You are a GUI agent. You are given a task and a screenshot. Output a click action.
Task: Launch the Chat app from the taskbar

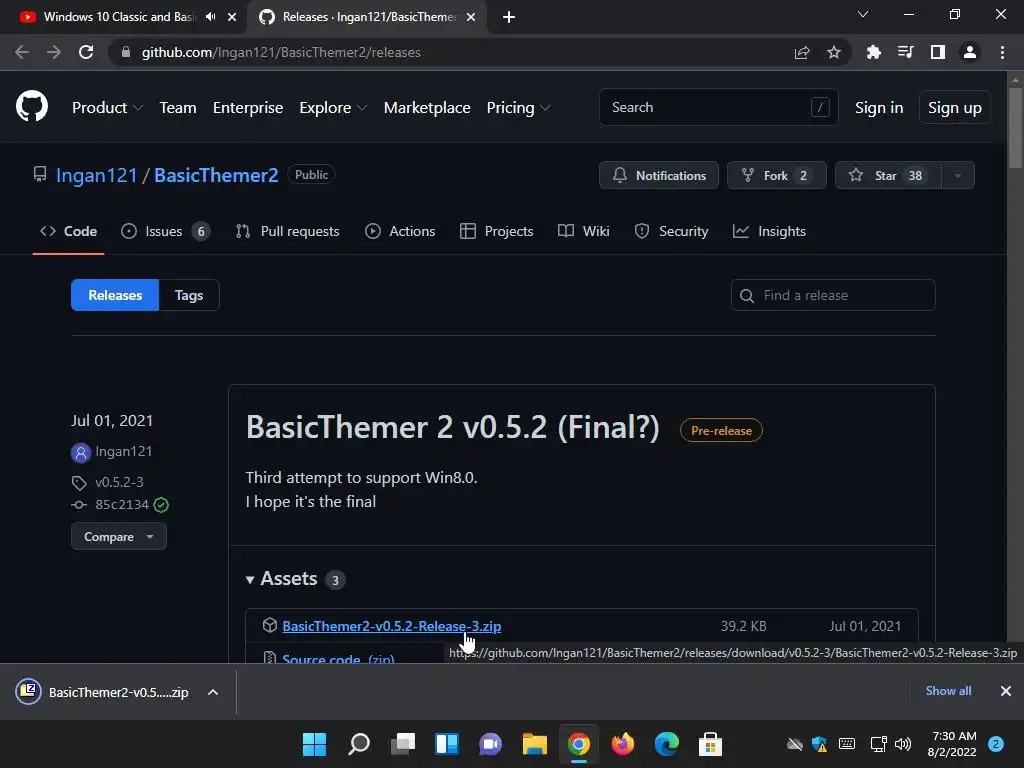click(x=490, y=744)
